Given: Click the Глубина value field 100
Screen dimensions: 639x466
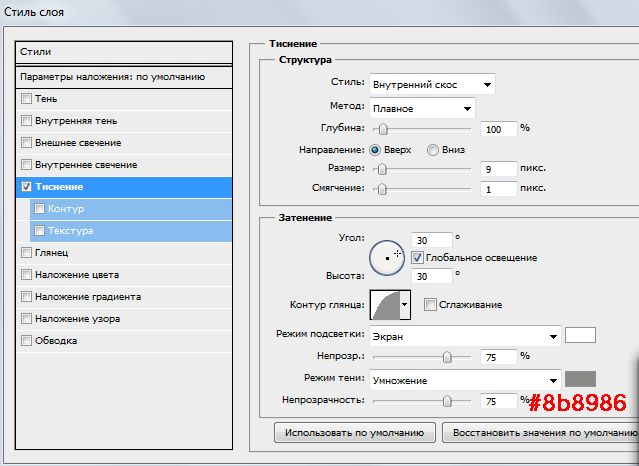Looking at the screenshot, I should (499, 130).
